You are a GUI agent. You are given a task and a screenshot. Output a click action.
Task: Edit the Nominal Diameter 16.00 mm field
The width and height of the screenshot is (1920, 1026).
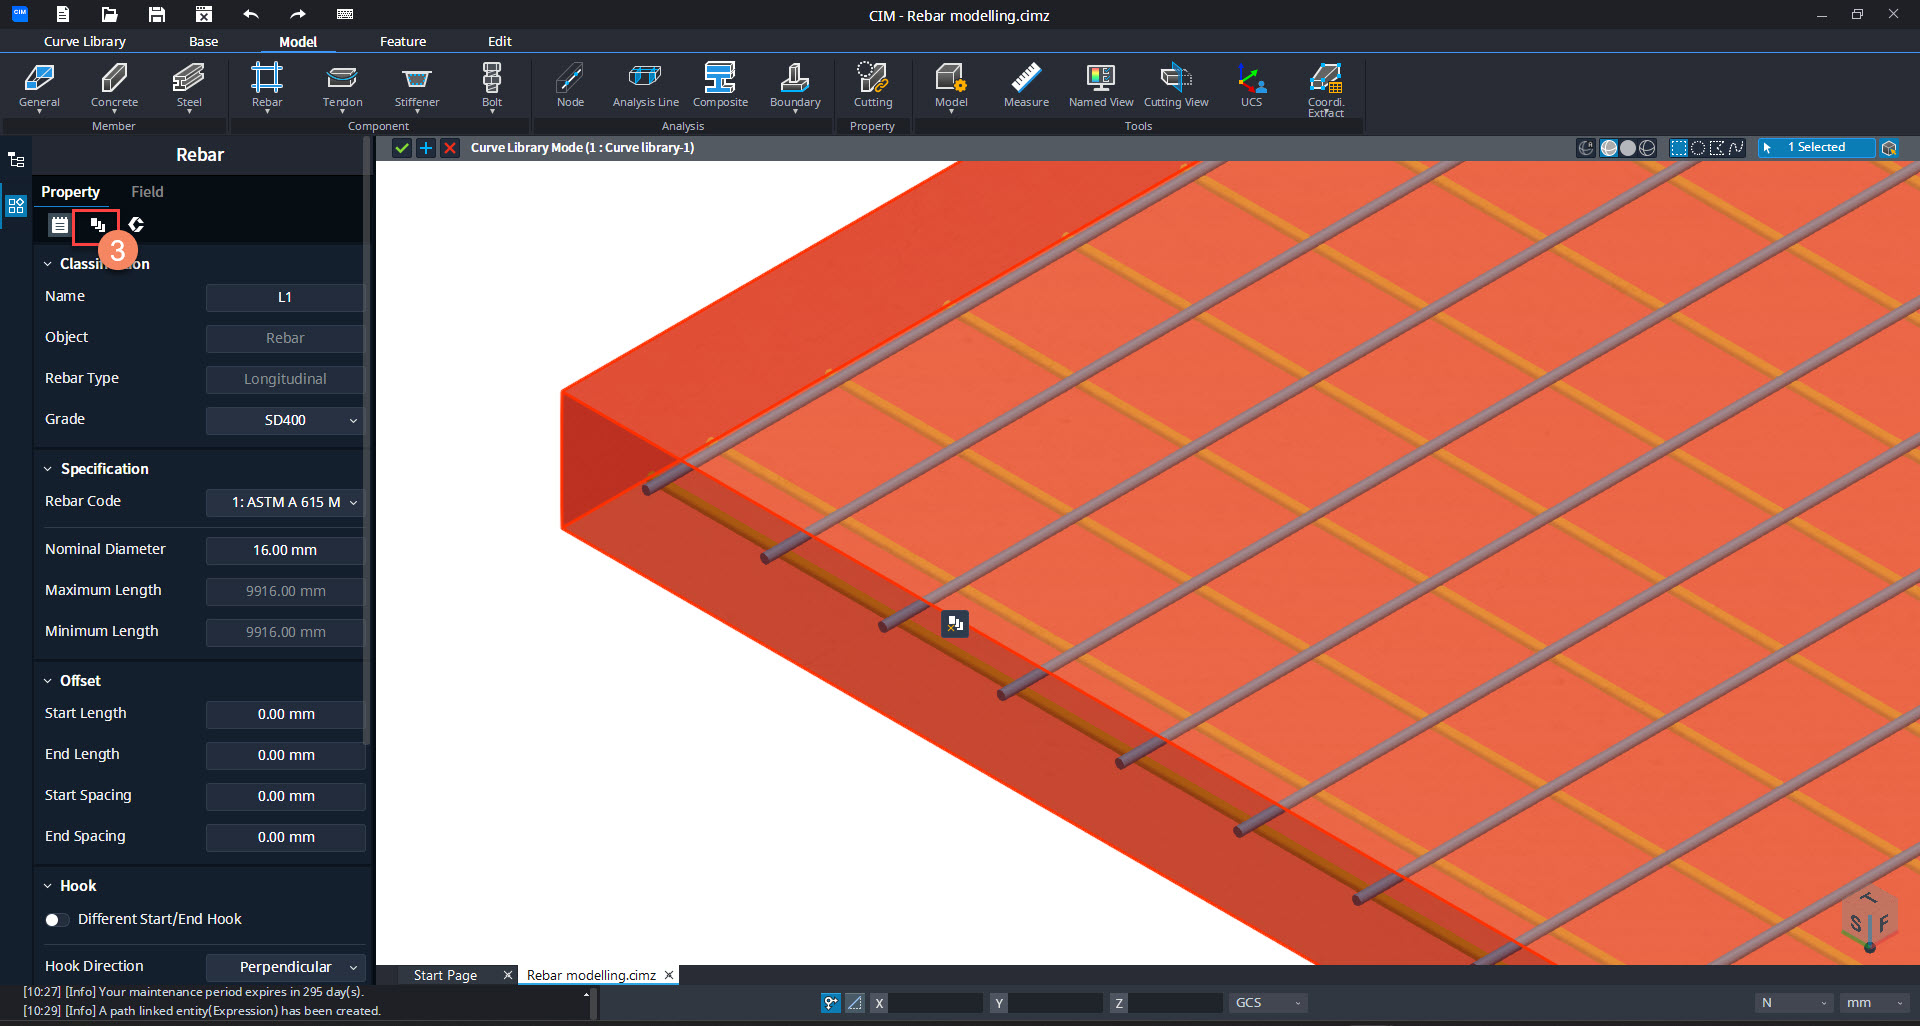point(285,550)
